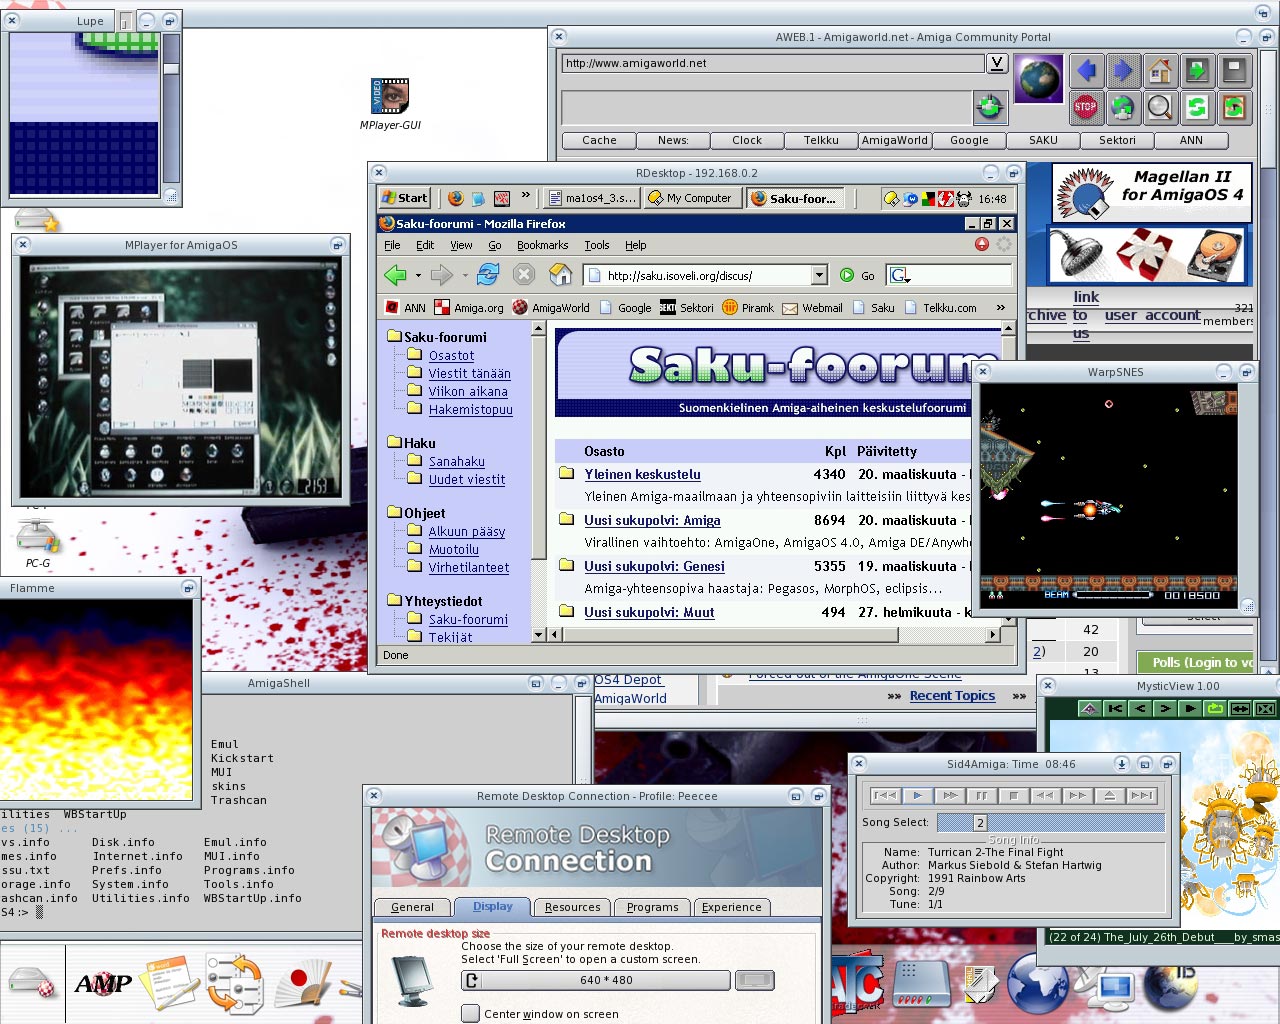Image resolution: width=1280 pixels, height=1024 pixels.
Task: Open Yleinen keskustelu forum link
Action: tap(642, 474)
